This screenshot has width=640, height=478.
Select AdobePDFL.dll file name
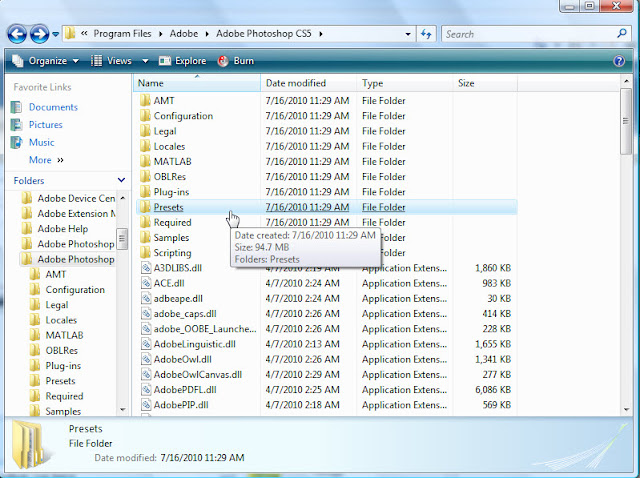click(185, 389)
